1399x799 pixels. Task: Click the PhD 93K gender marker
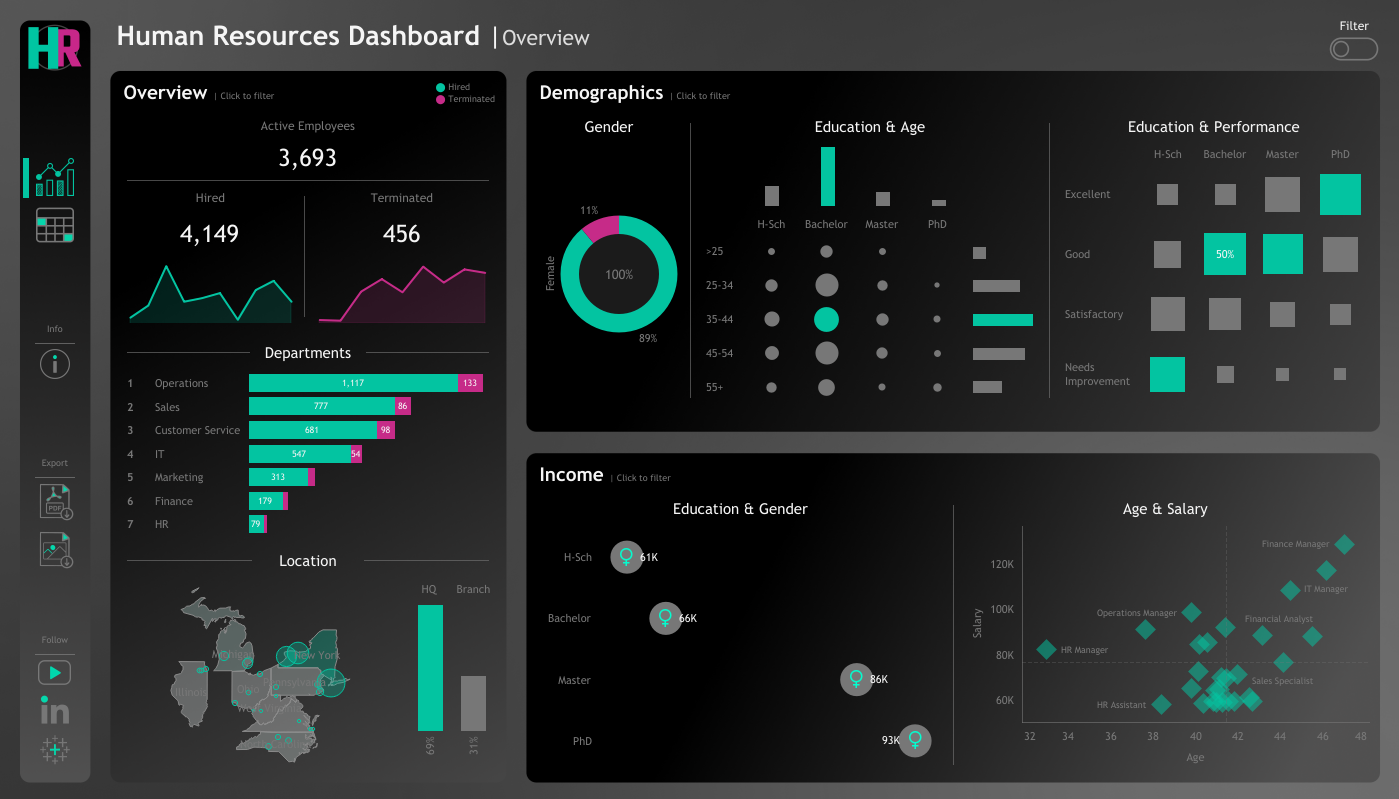[x=914, y=741]
